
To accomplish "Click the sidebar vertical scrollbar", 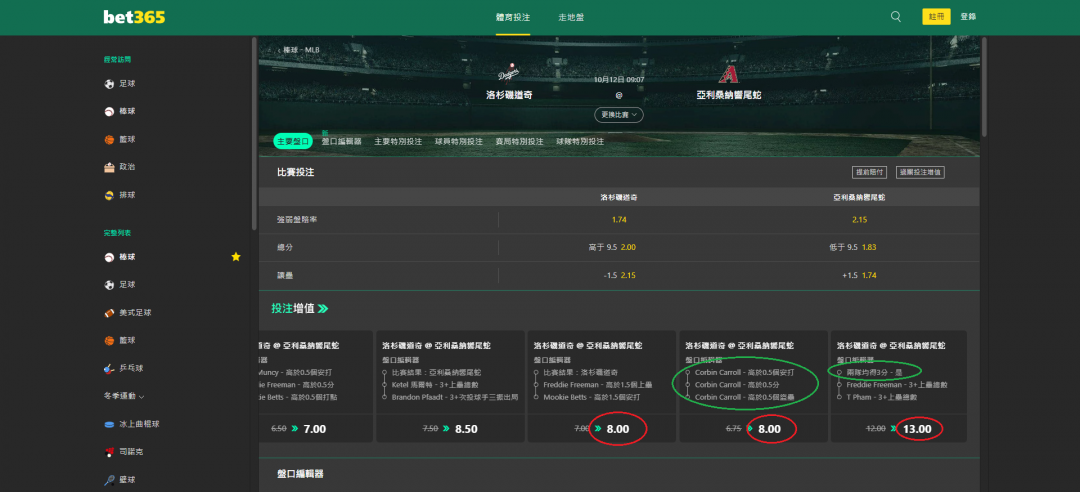I will click(x=254, y=134).
